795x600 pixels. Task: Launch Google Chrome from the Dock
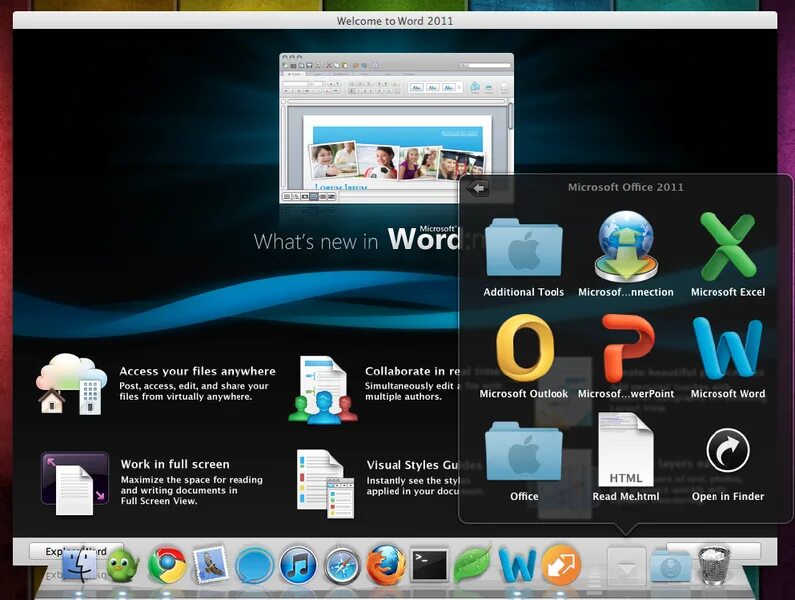click(167, 565)
